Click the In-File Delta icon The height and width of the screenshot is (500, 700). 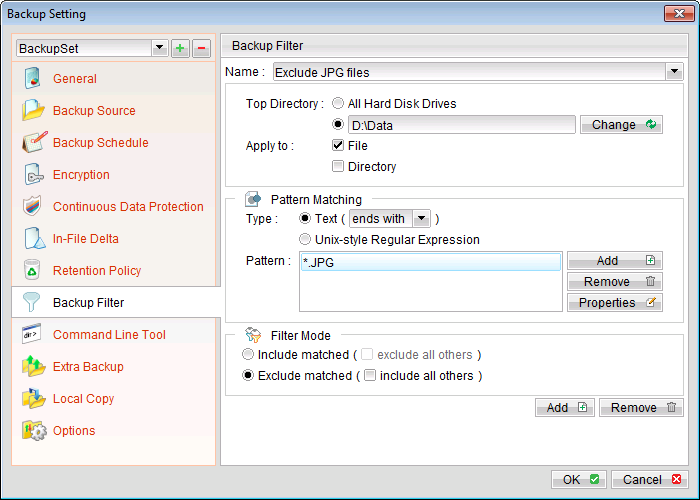pyautogui.click(x=34, y=238)
